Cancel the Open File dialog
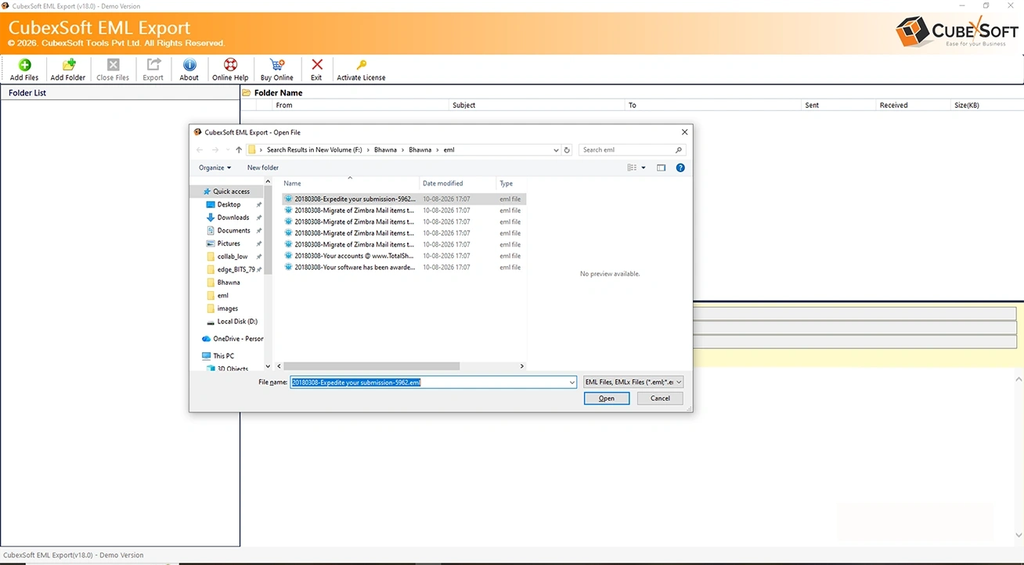This screenshot has height=565, width=1024. click(660, 398)
